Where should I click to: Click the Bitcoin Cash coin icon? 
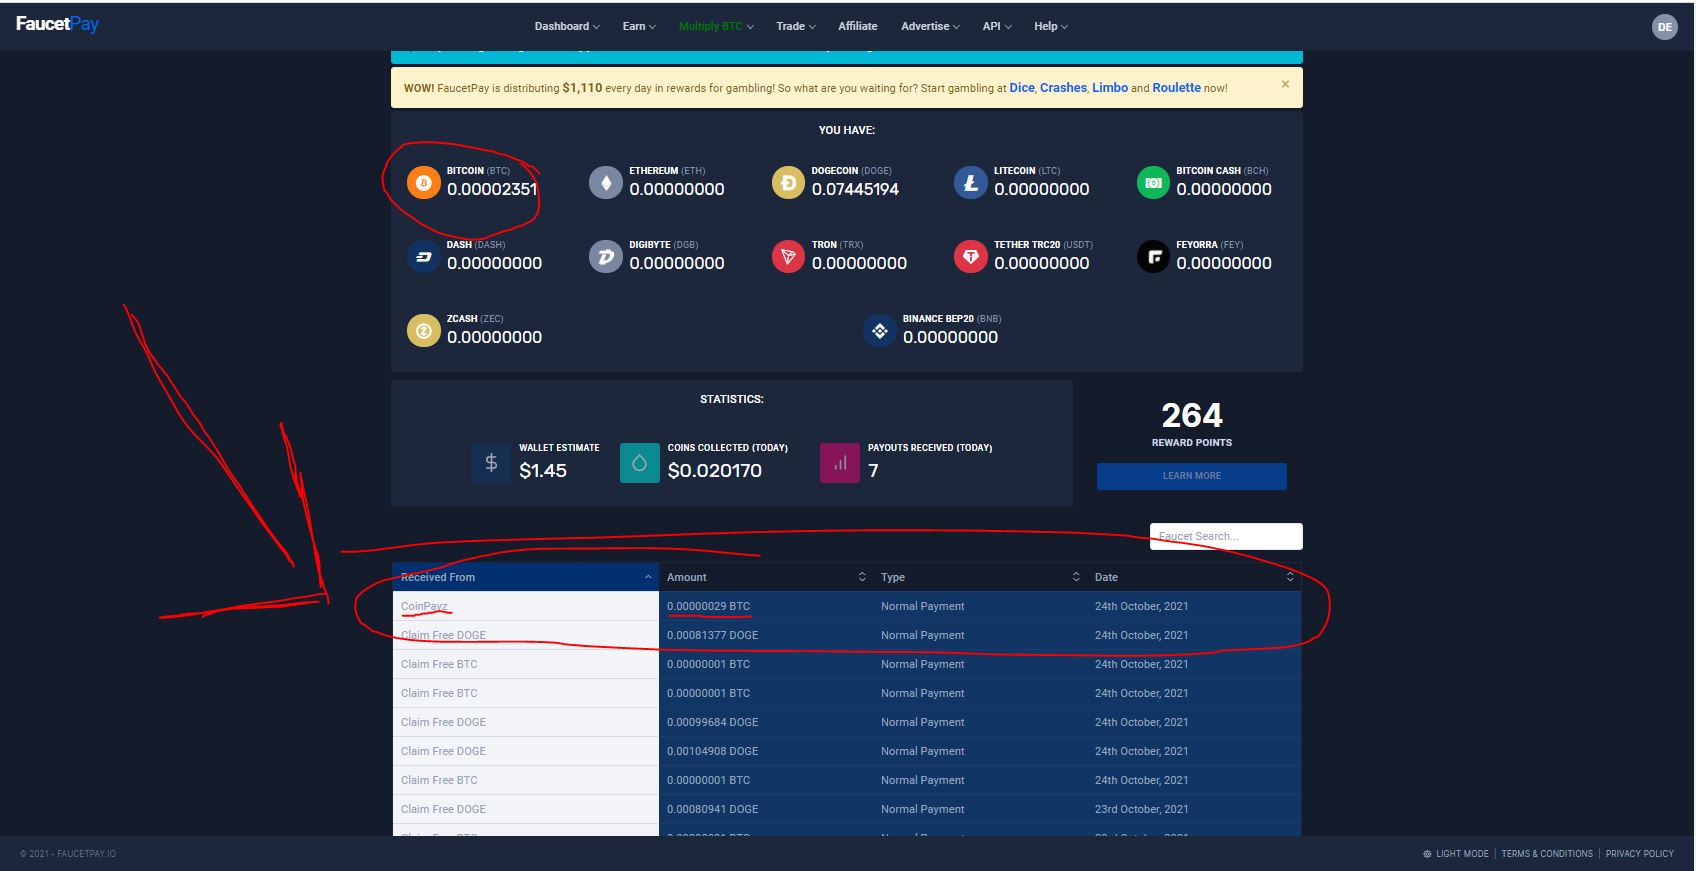click(1153, 183)
